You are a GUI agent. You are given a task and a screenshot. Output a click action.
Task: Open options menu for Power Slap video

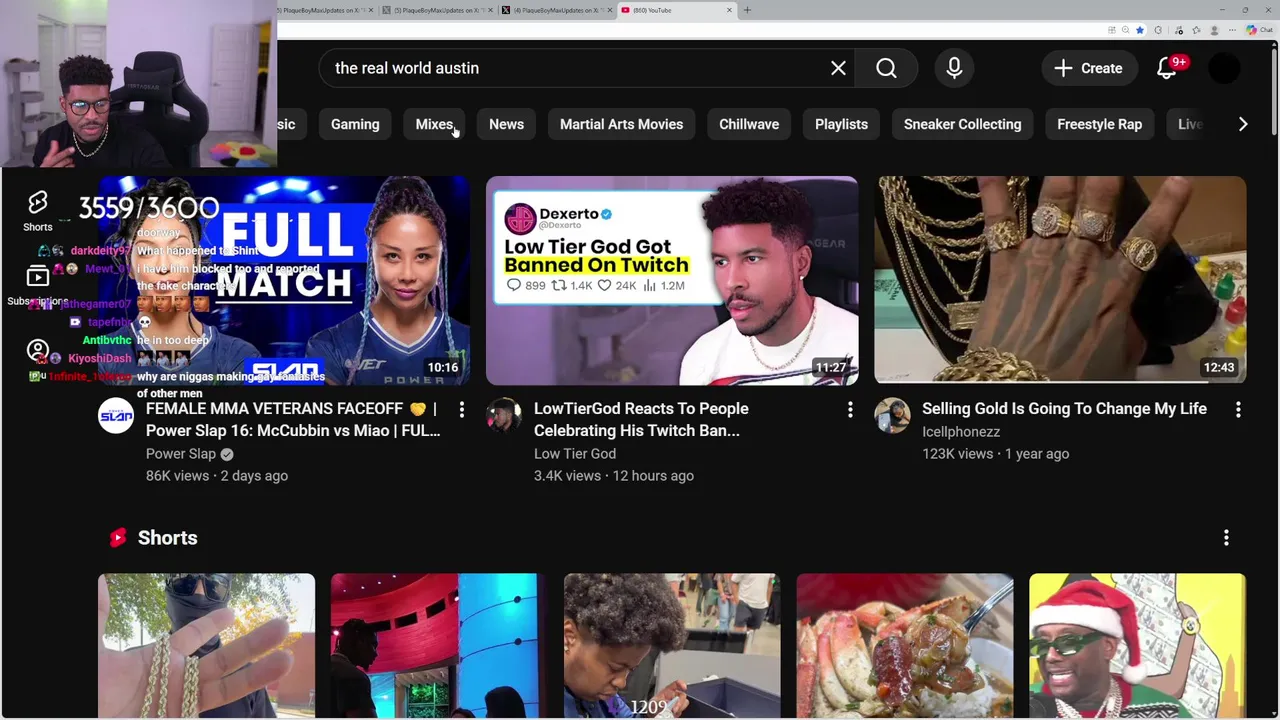coord(461,409)
